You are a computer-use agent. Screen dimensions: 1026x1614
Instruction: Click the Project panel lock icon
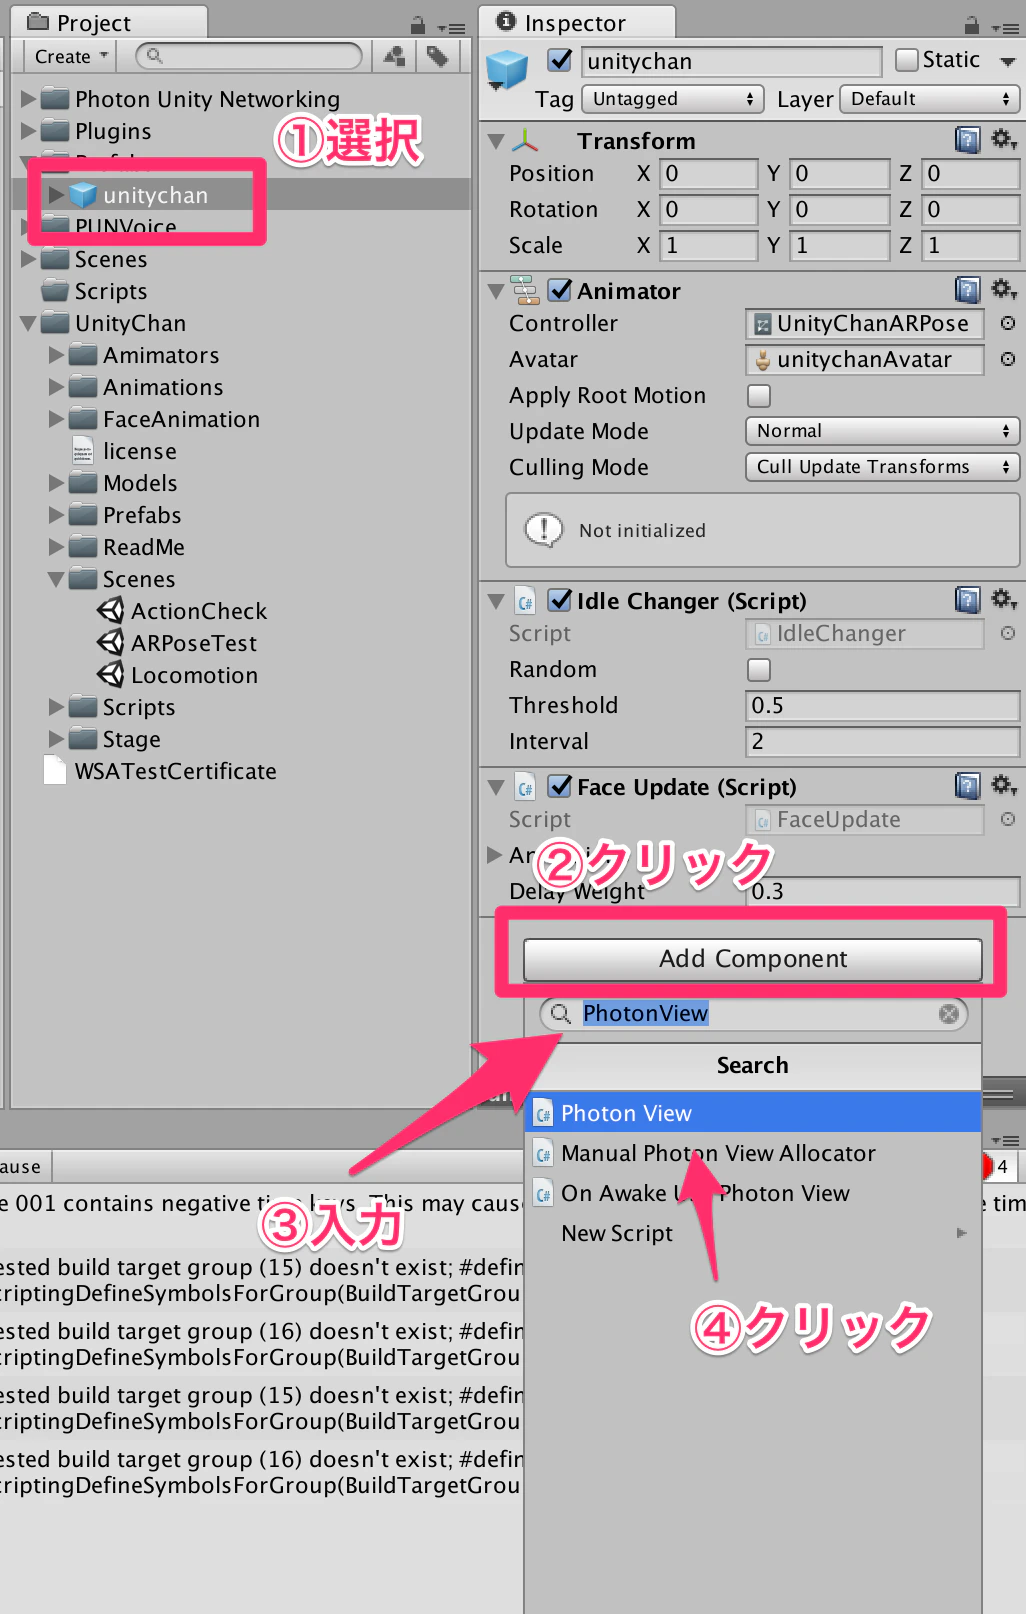(418, 24)
